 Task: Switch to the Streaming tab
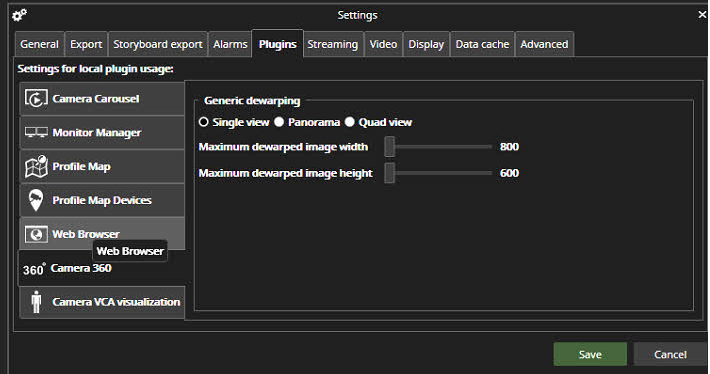[x=333, y=44]
